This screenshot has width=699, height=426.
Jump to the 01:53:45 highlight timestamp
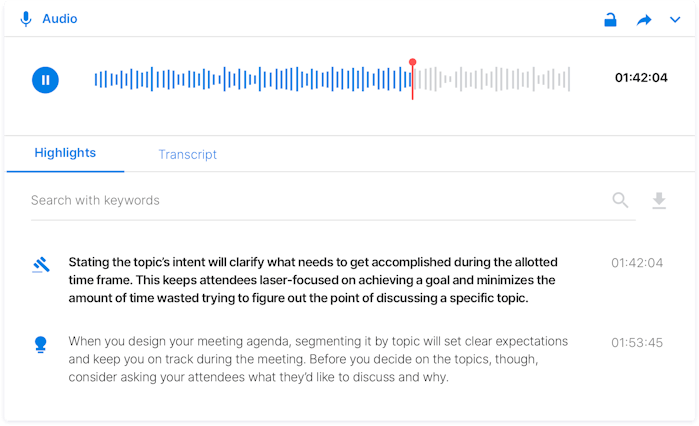click(x=637, y=343)
